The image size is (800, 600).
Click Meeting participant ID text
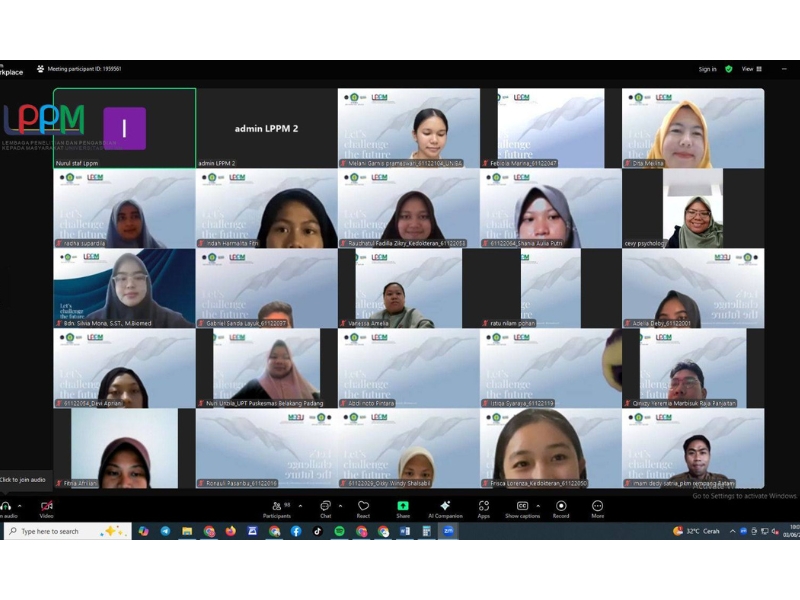pos(85,69)
